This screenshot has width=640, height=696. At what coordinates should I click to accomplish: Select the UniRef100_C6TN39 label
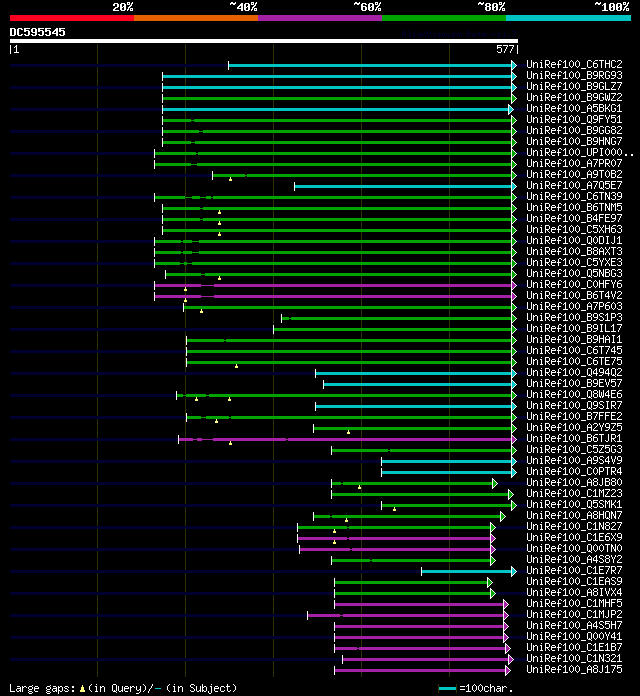pos(574,196)
